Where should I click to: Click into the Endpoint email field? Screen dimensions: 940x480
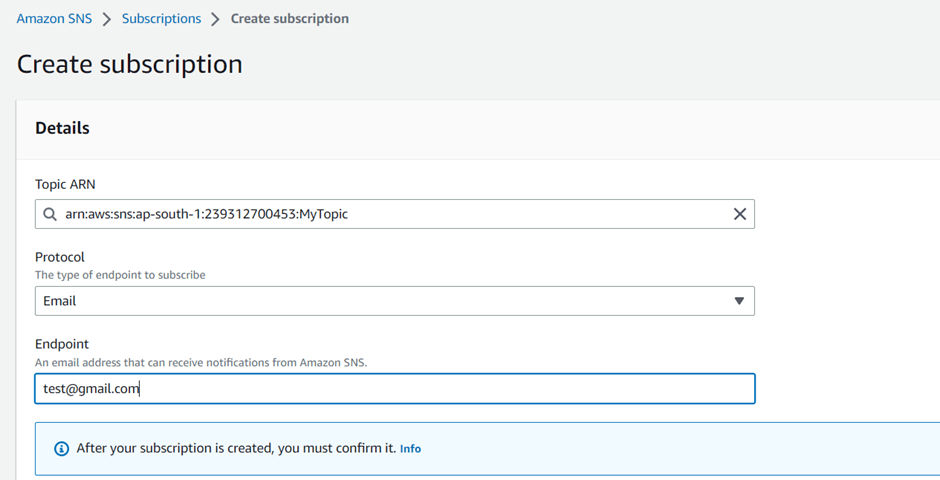click(394, 389)
